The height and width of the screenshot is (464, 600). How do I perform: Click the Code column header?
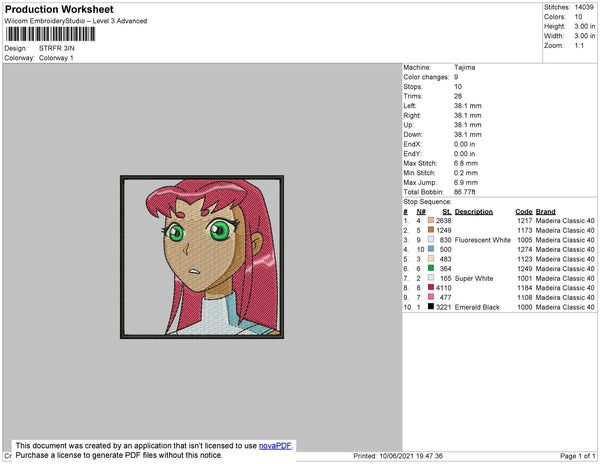(x=524, y=212)
